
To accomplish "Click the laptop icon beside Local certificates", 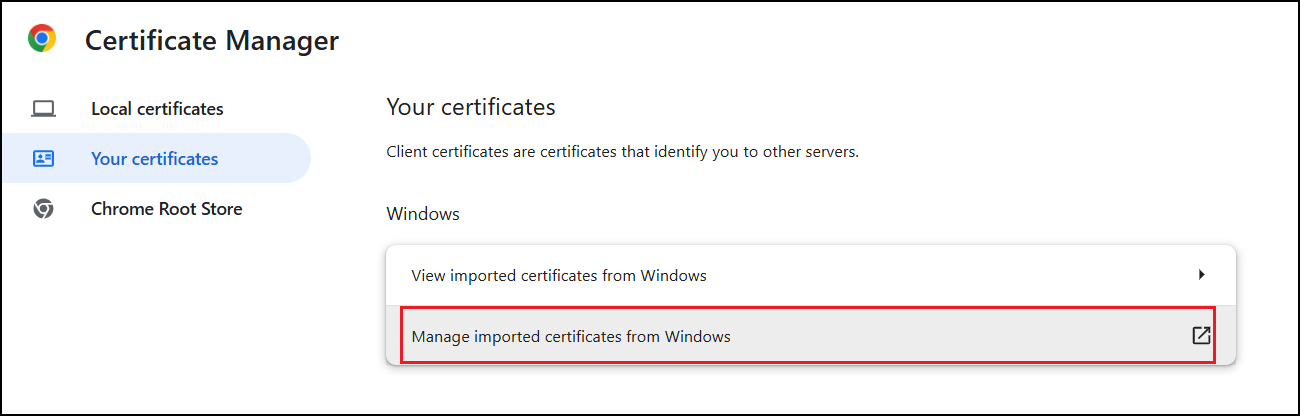I will click(x=43, y=108).
